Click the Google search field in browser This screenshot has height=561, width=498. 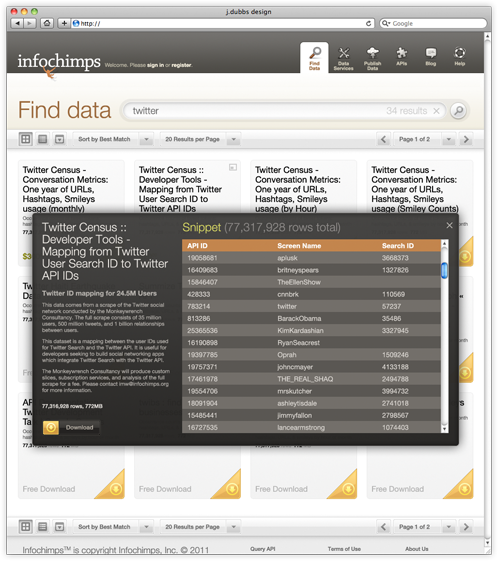pos(433,24)
